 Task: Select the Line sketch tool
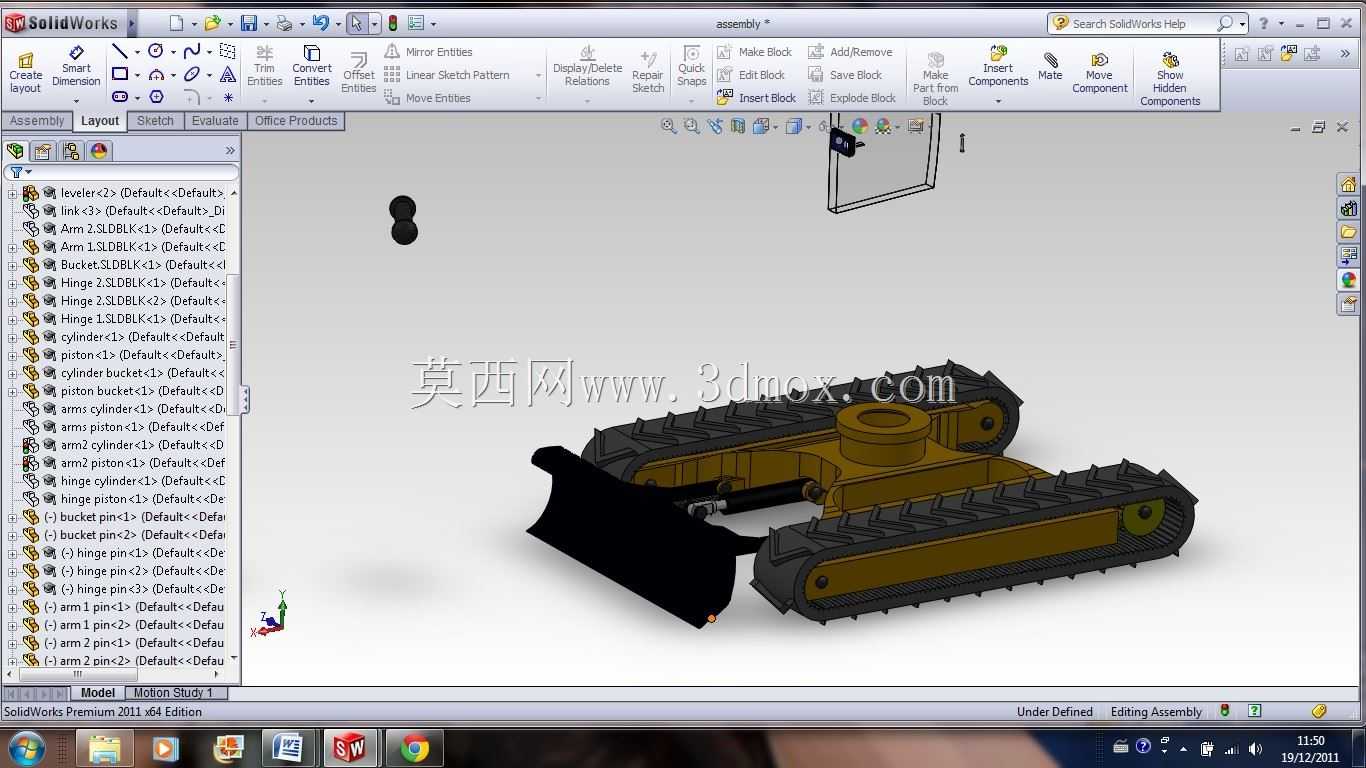click(120, 51)
